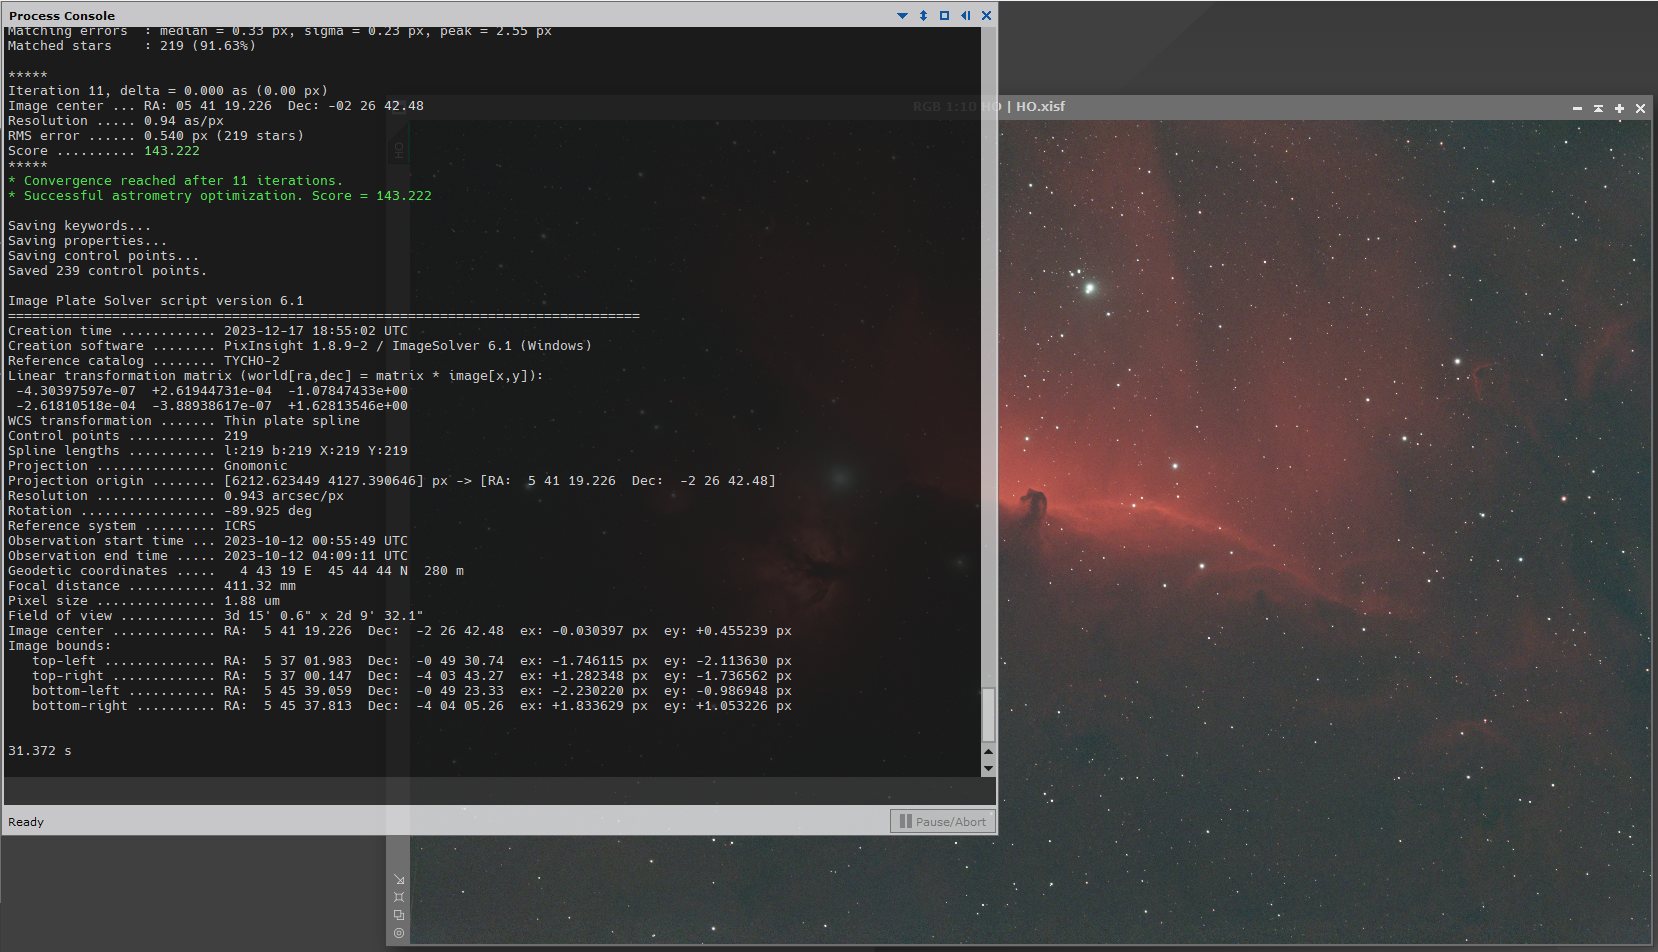Image resolution: width=1658 pixels, height=952 pixels.
Task: Click the Process Console square float icon
Action: [x=944, y=16]
